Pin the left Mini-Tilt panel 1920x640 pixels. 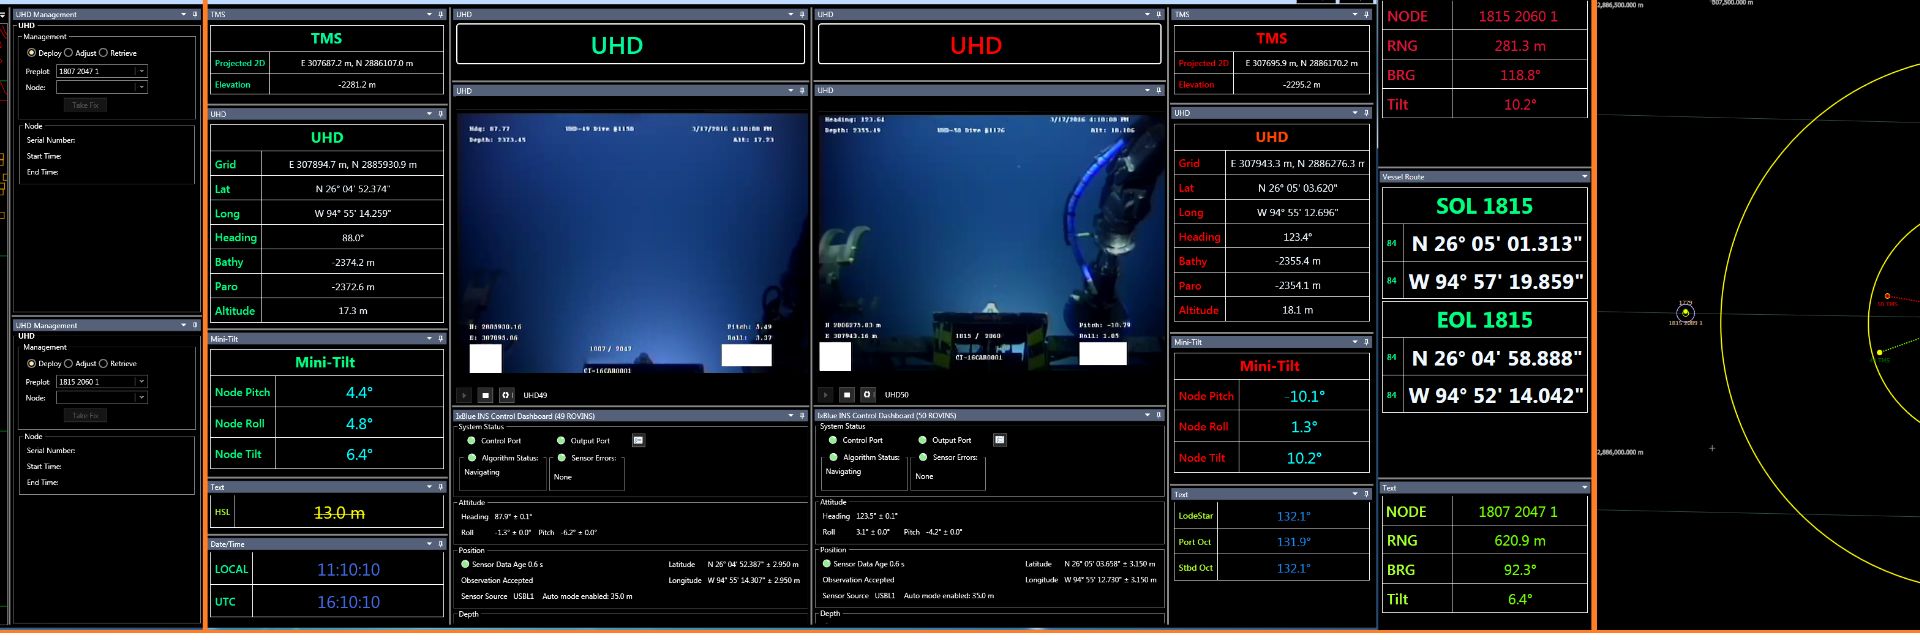pyautogui.click(x=441, y=339)
